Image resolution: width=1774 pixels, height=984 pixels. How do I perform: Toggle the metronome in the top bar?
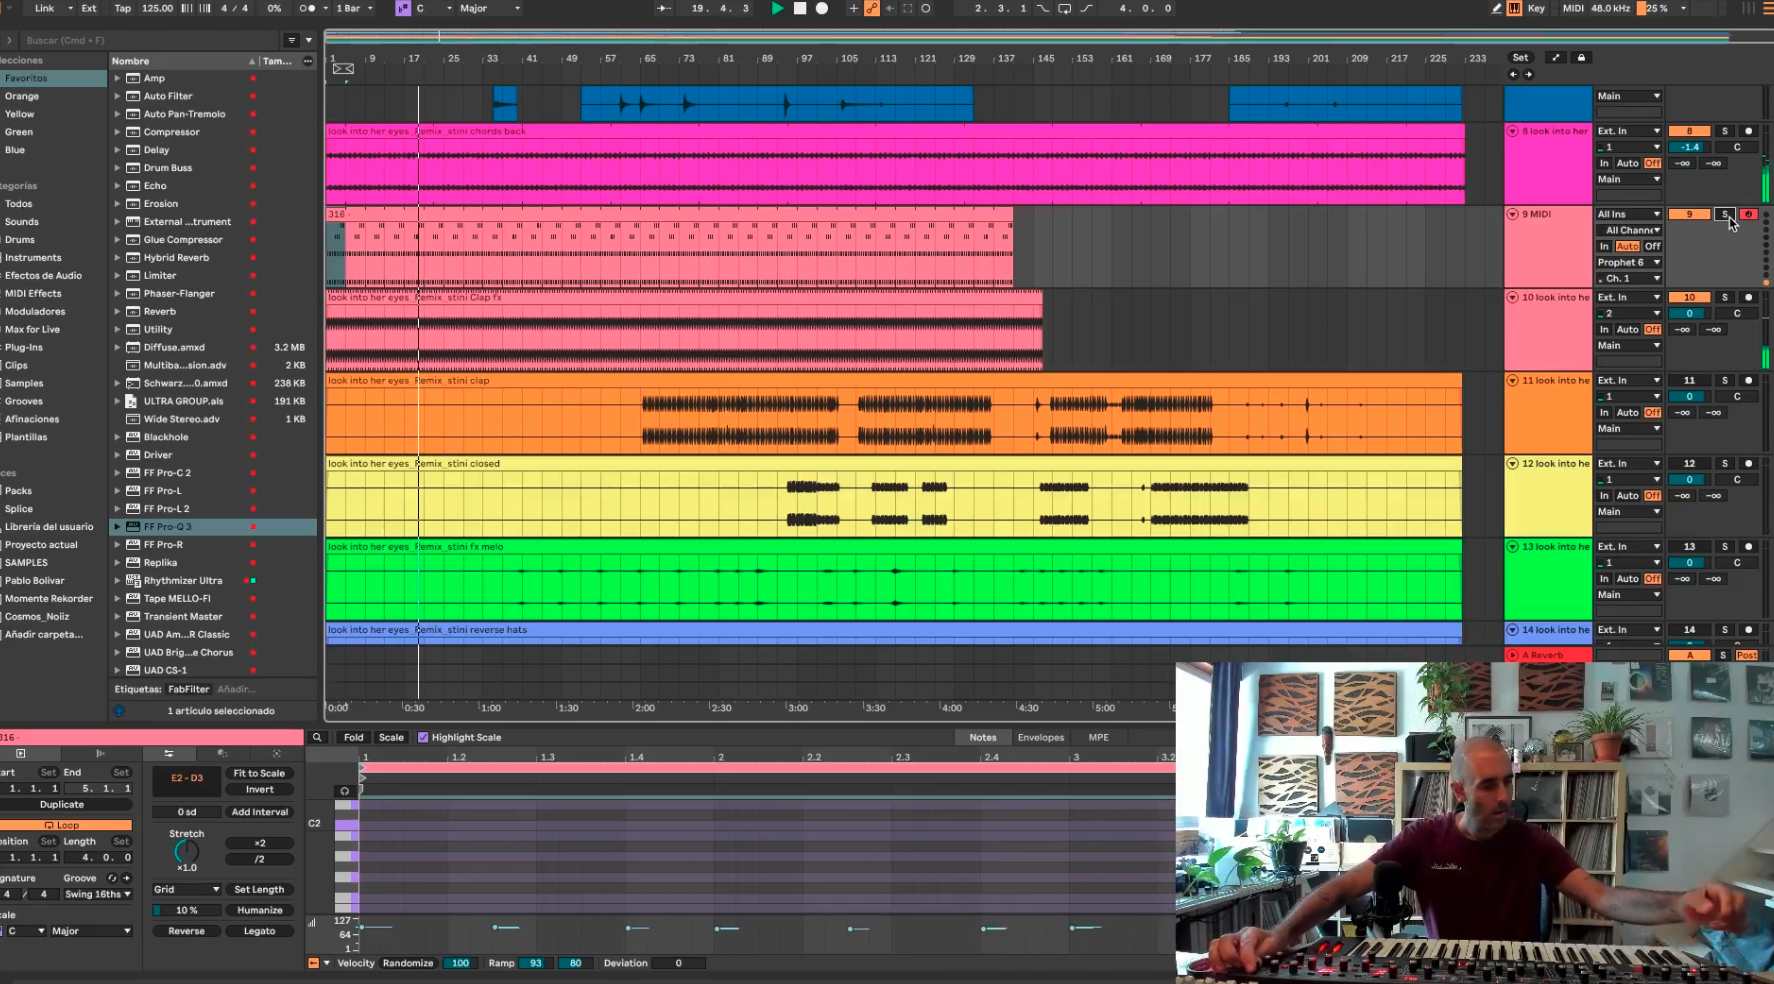[308, 8]
